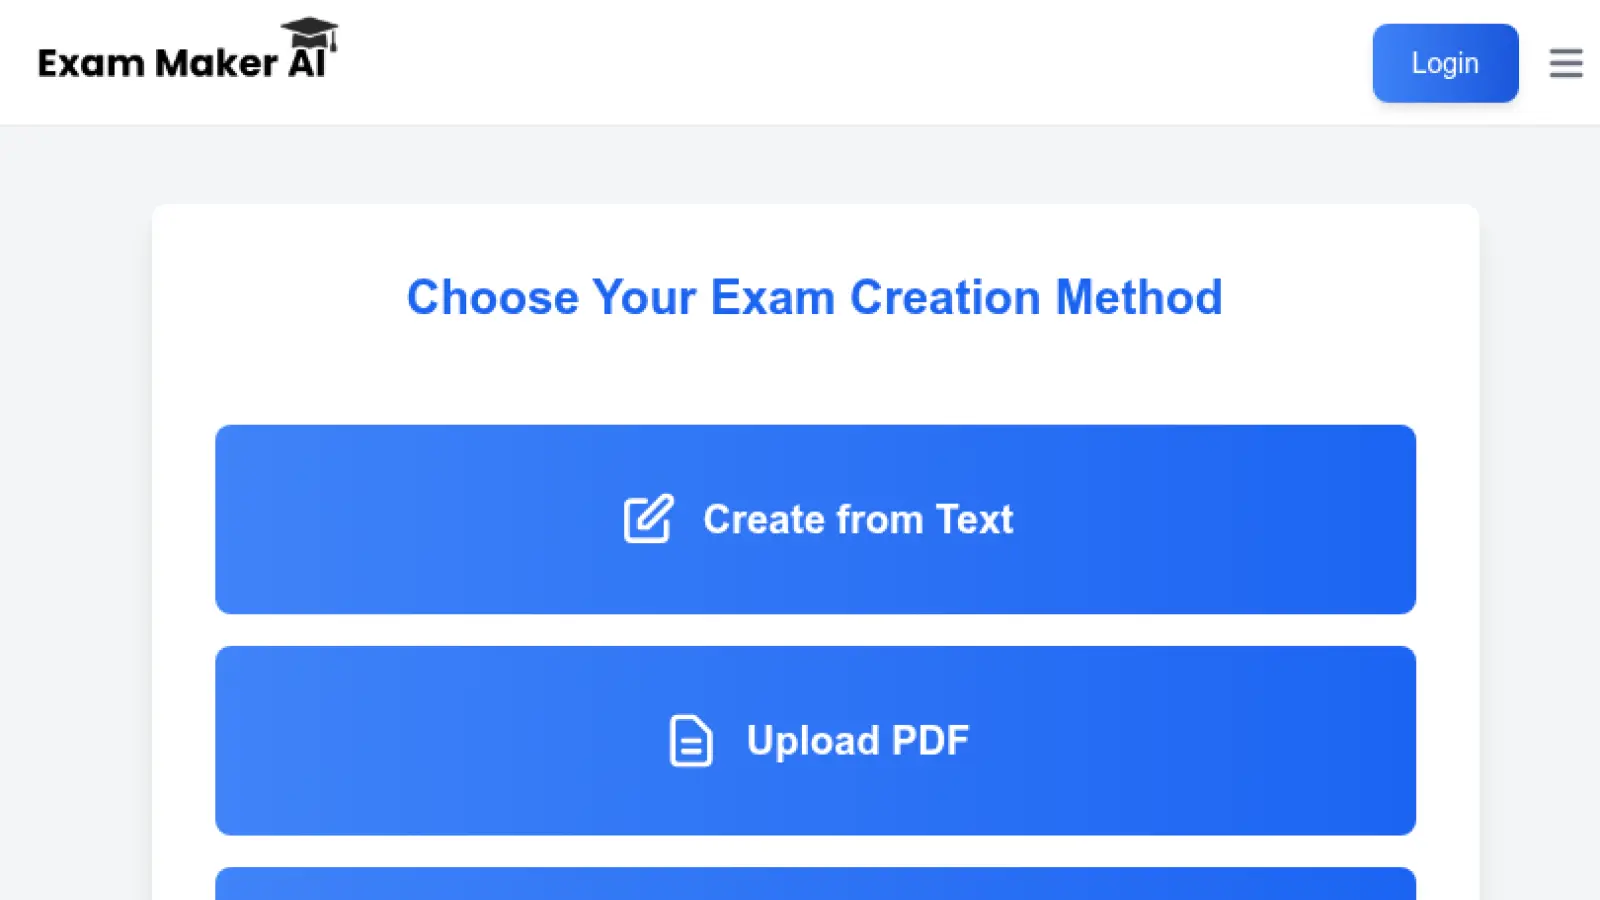Select the pencil edit icon on Create from Text

coord(646,519)
